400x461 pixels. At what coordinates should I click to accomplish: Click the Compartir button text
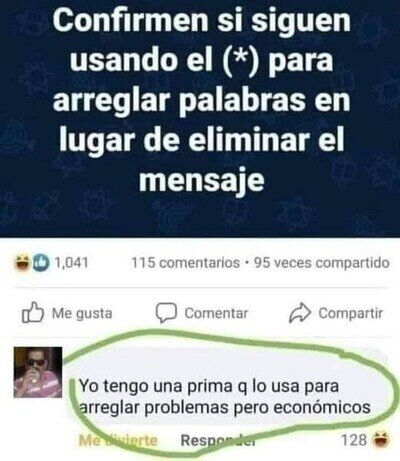click(351, 313)
